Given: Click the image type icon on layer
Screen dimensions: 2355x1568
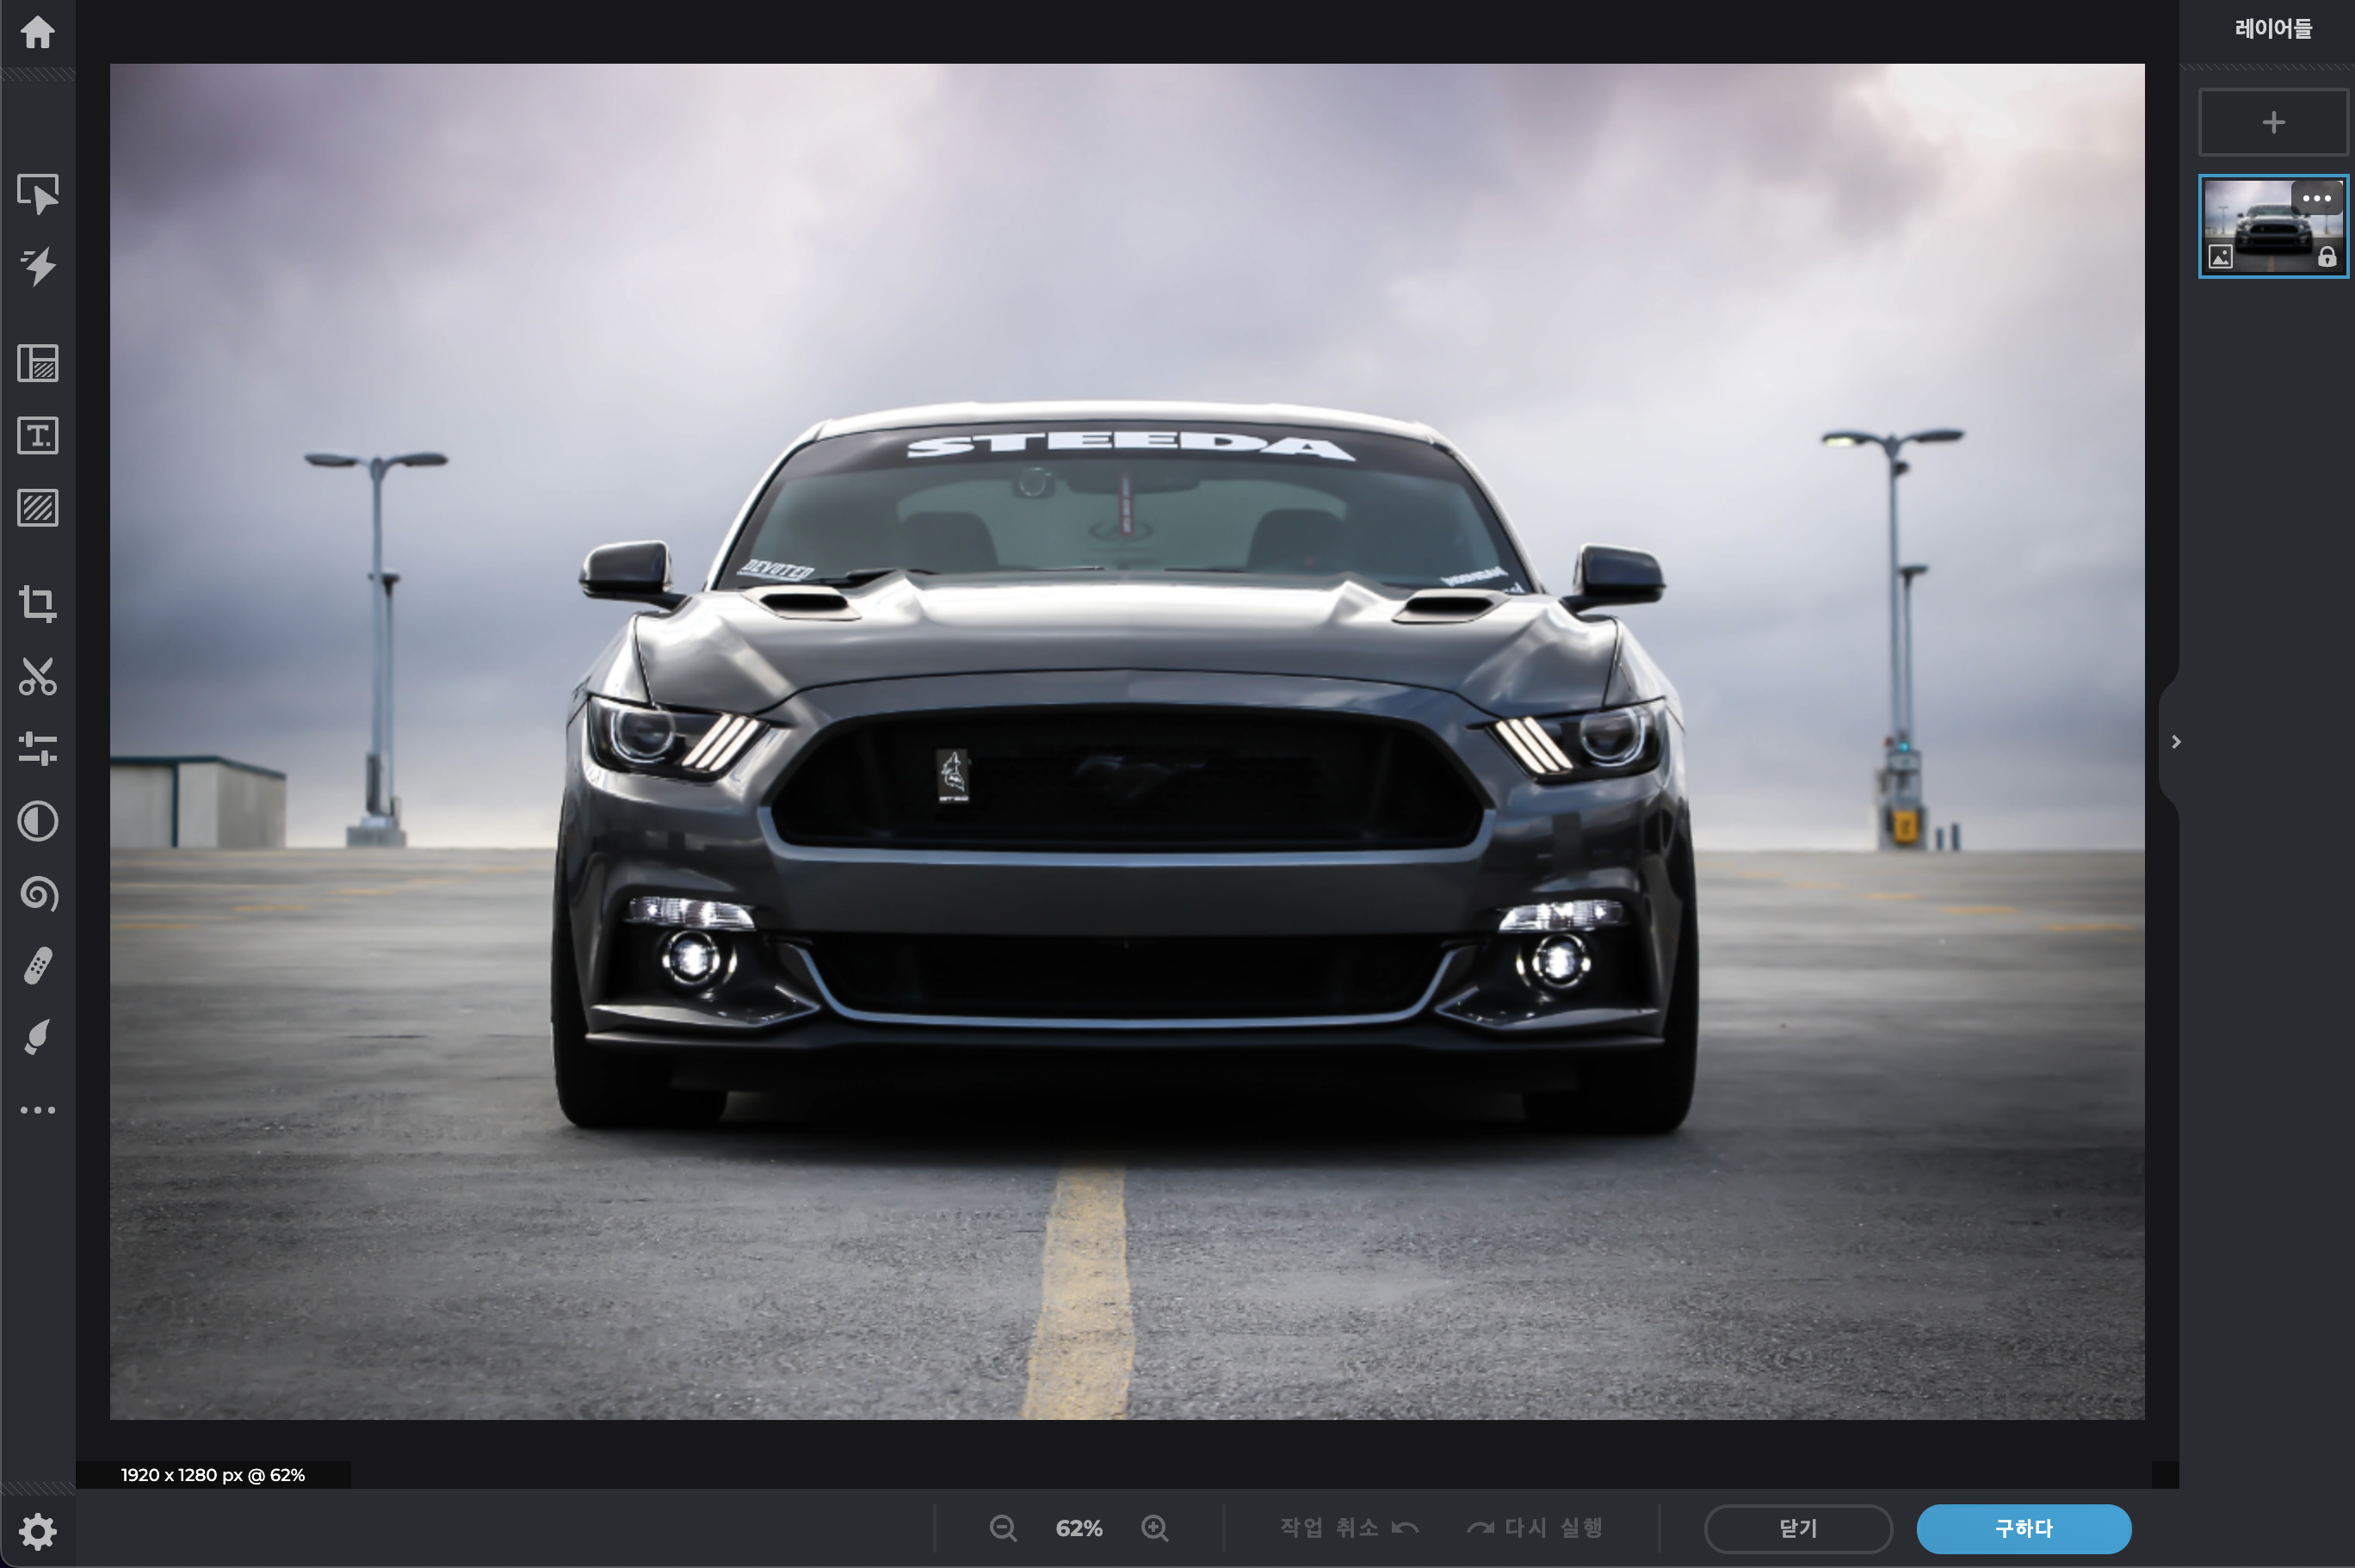Looking at the screenshot, I should [x=2220, y=257].
